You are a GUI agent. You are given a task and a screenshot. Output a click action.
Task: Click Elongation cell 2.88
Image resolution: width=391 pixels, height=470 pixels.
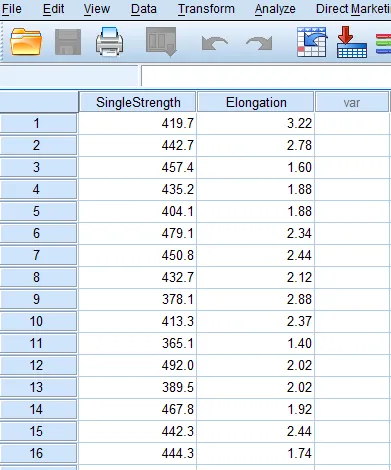coord(256,299)
